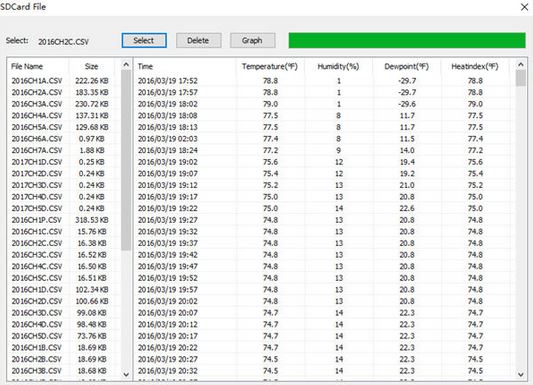
Task: Select file 2016CH4D.CSV
Action: [37, 324]
